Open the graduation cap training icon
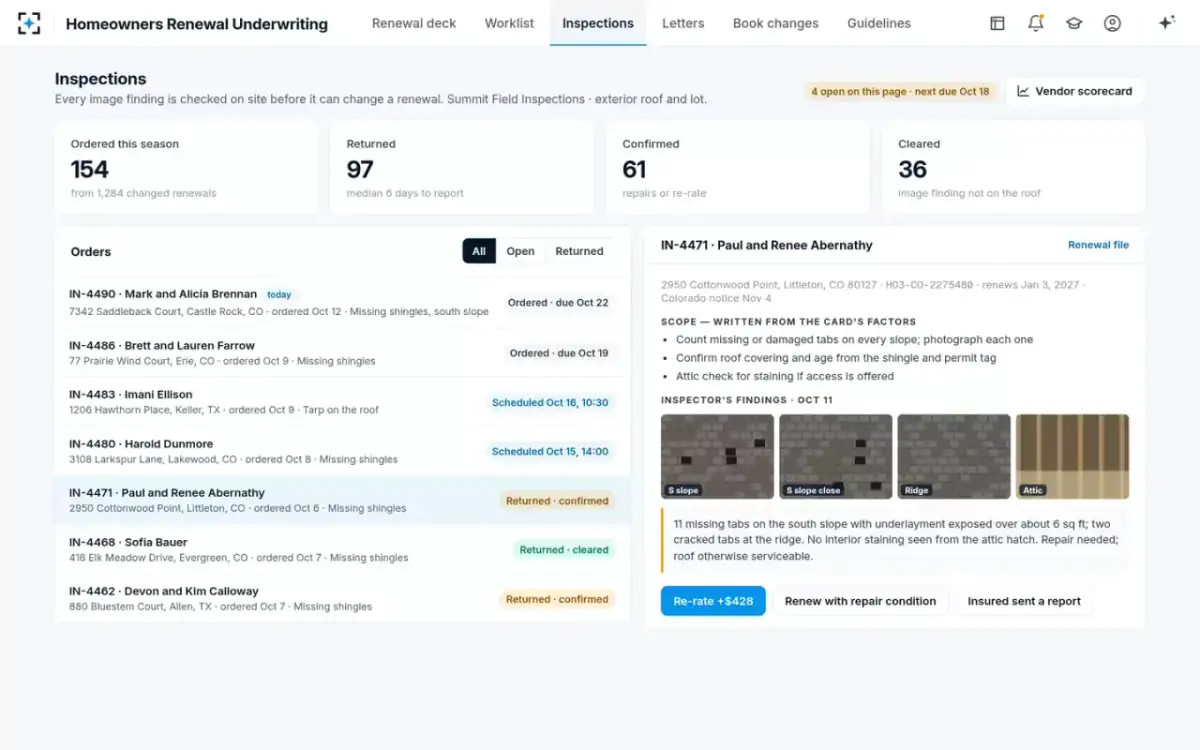 click(x=1074, y=23)
